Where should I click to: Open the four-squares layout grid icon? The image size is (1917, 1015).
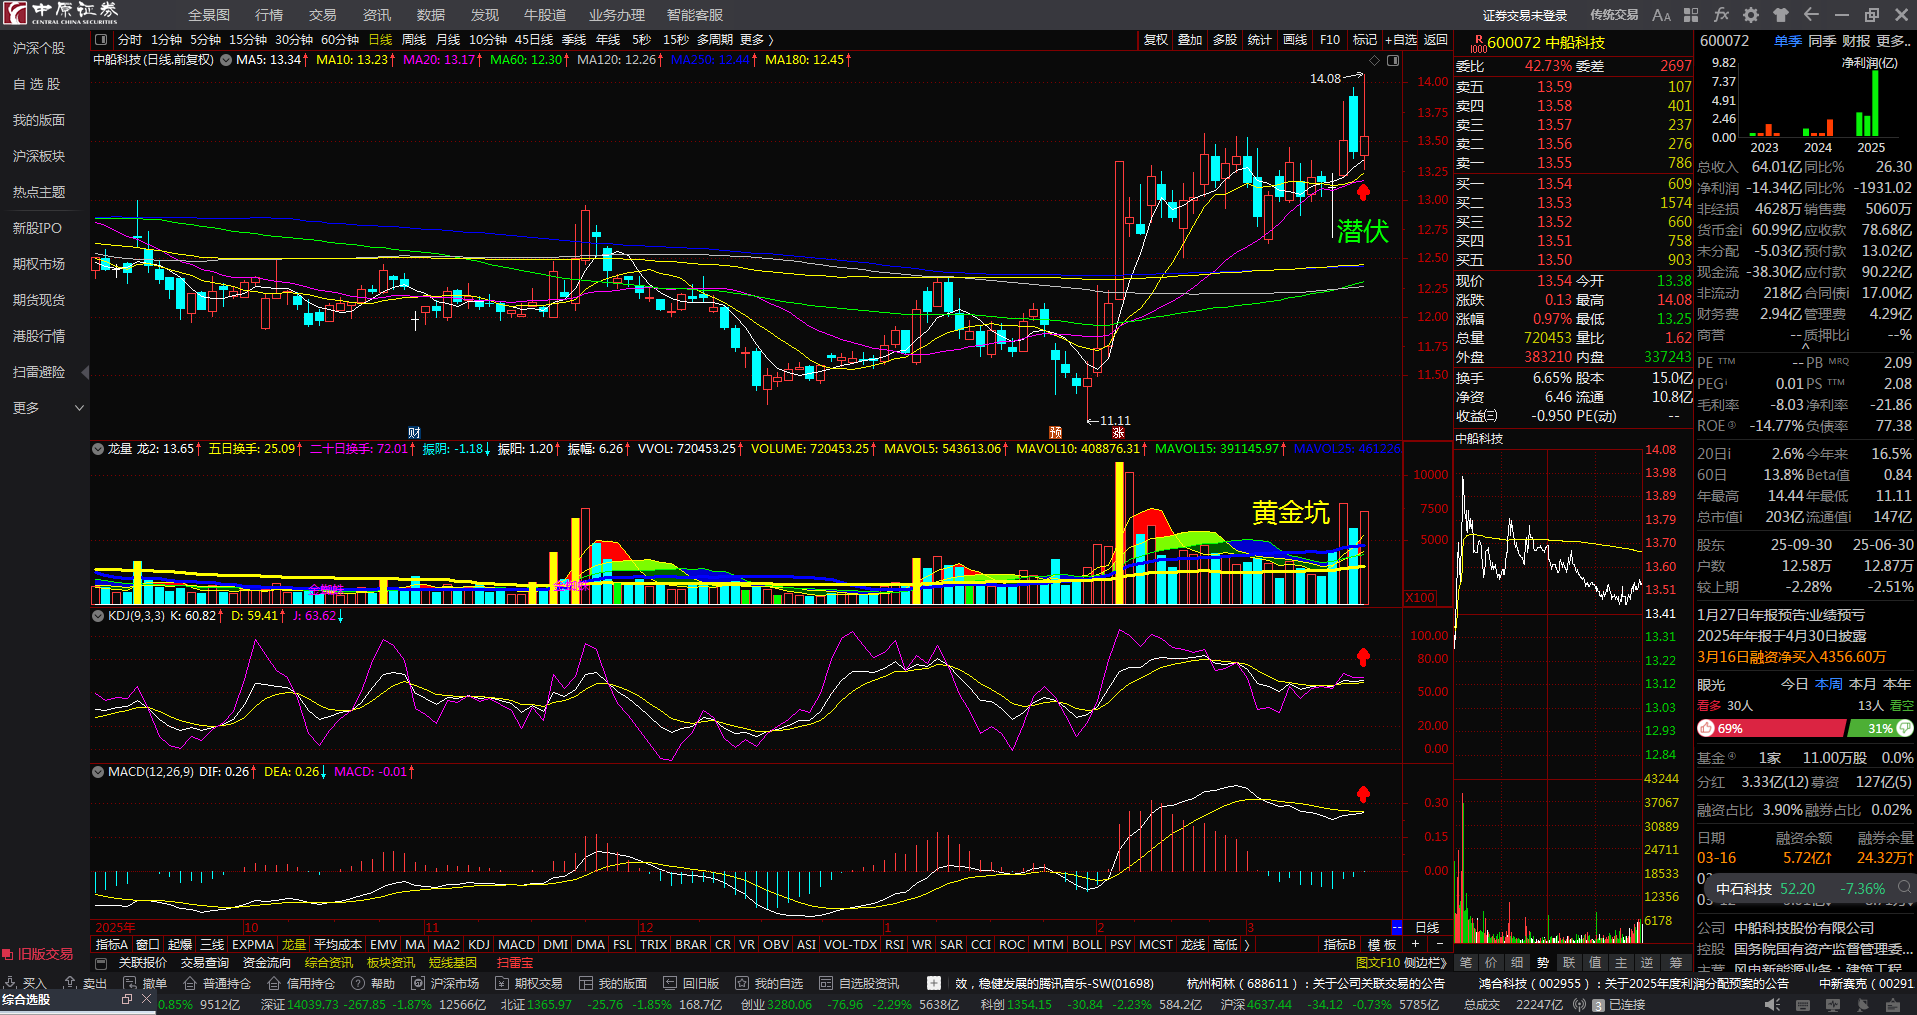coord(1691,15)
